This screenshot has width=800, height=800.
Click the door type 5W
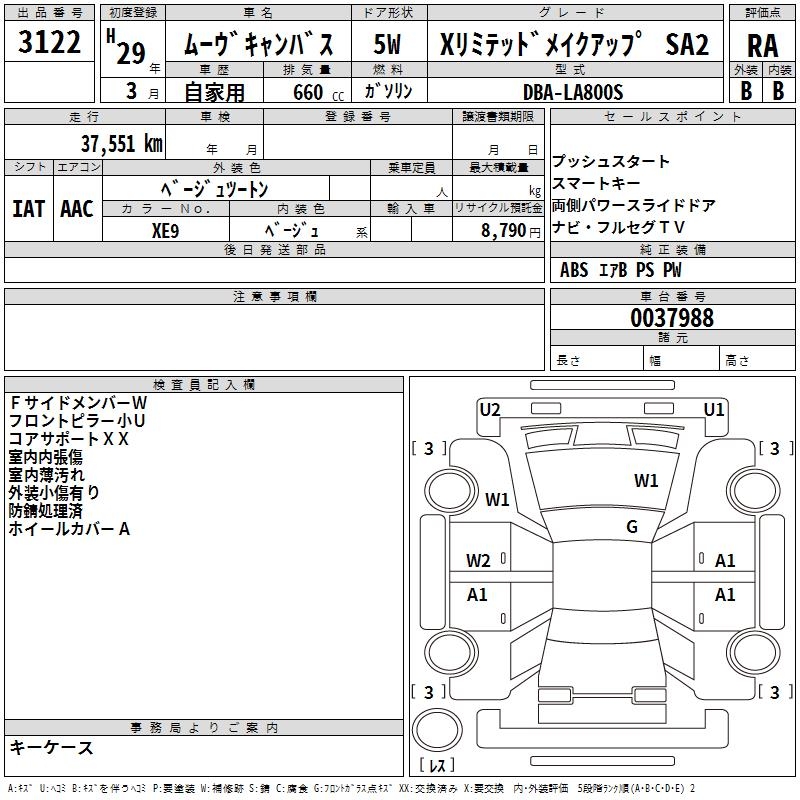pos(388,44)
